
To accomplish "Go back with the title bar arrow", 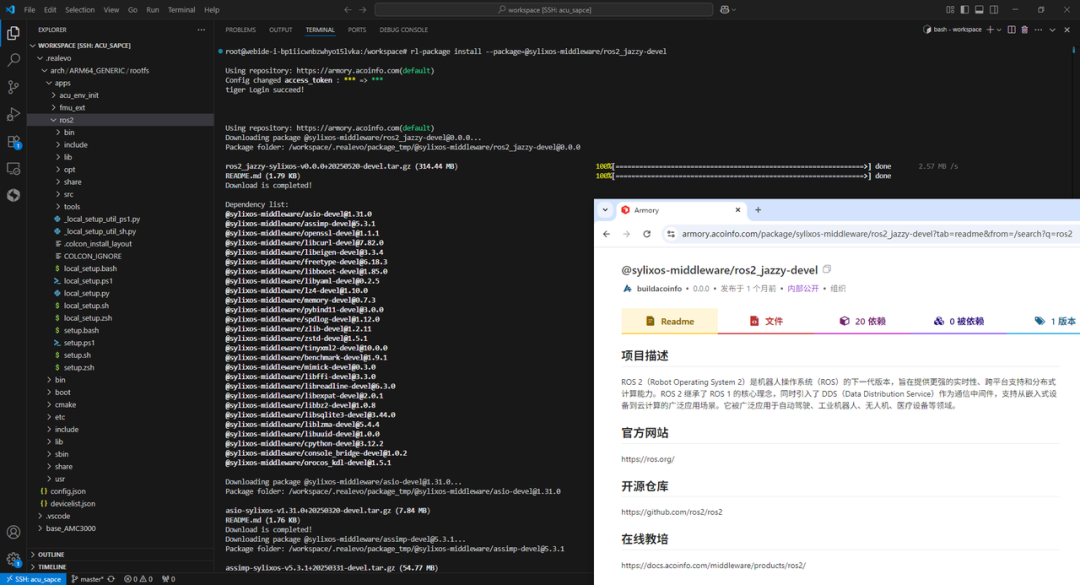I will point(347,10).
